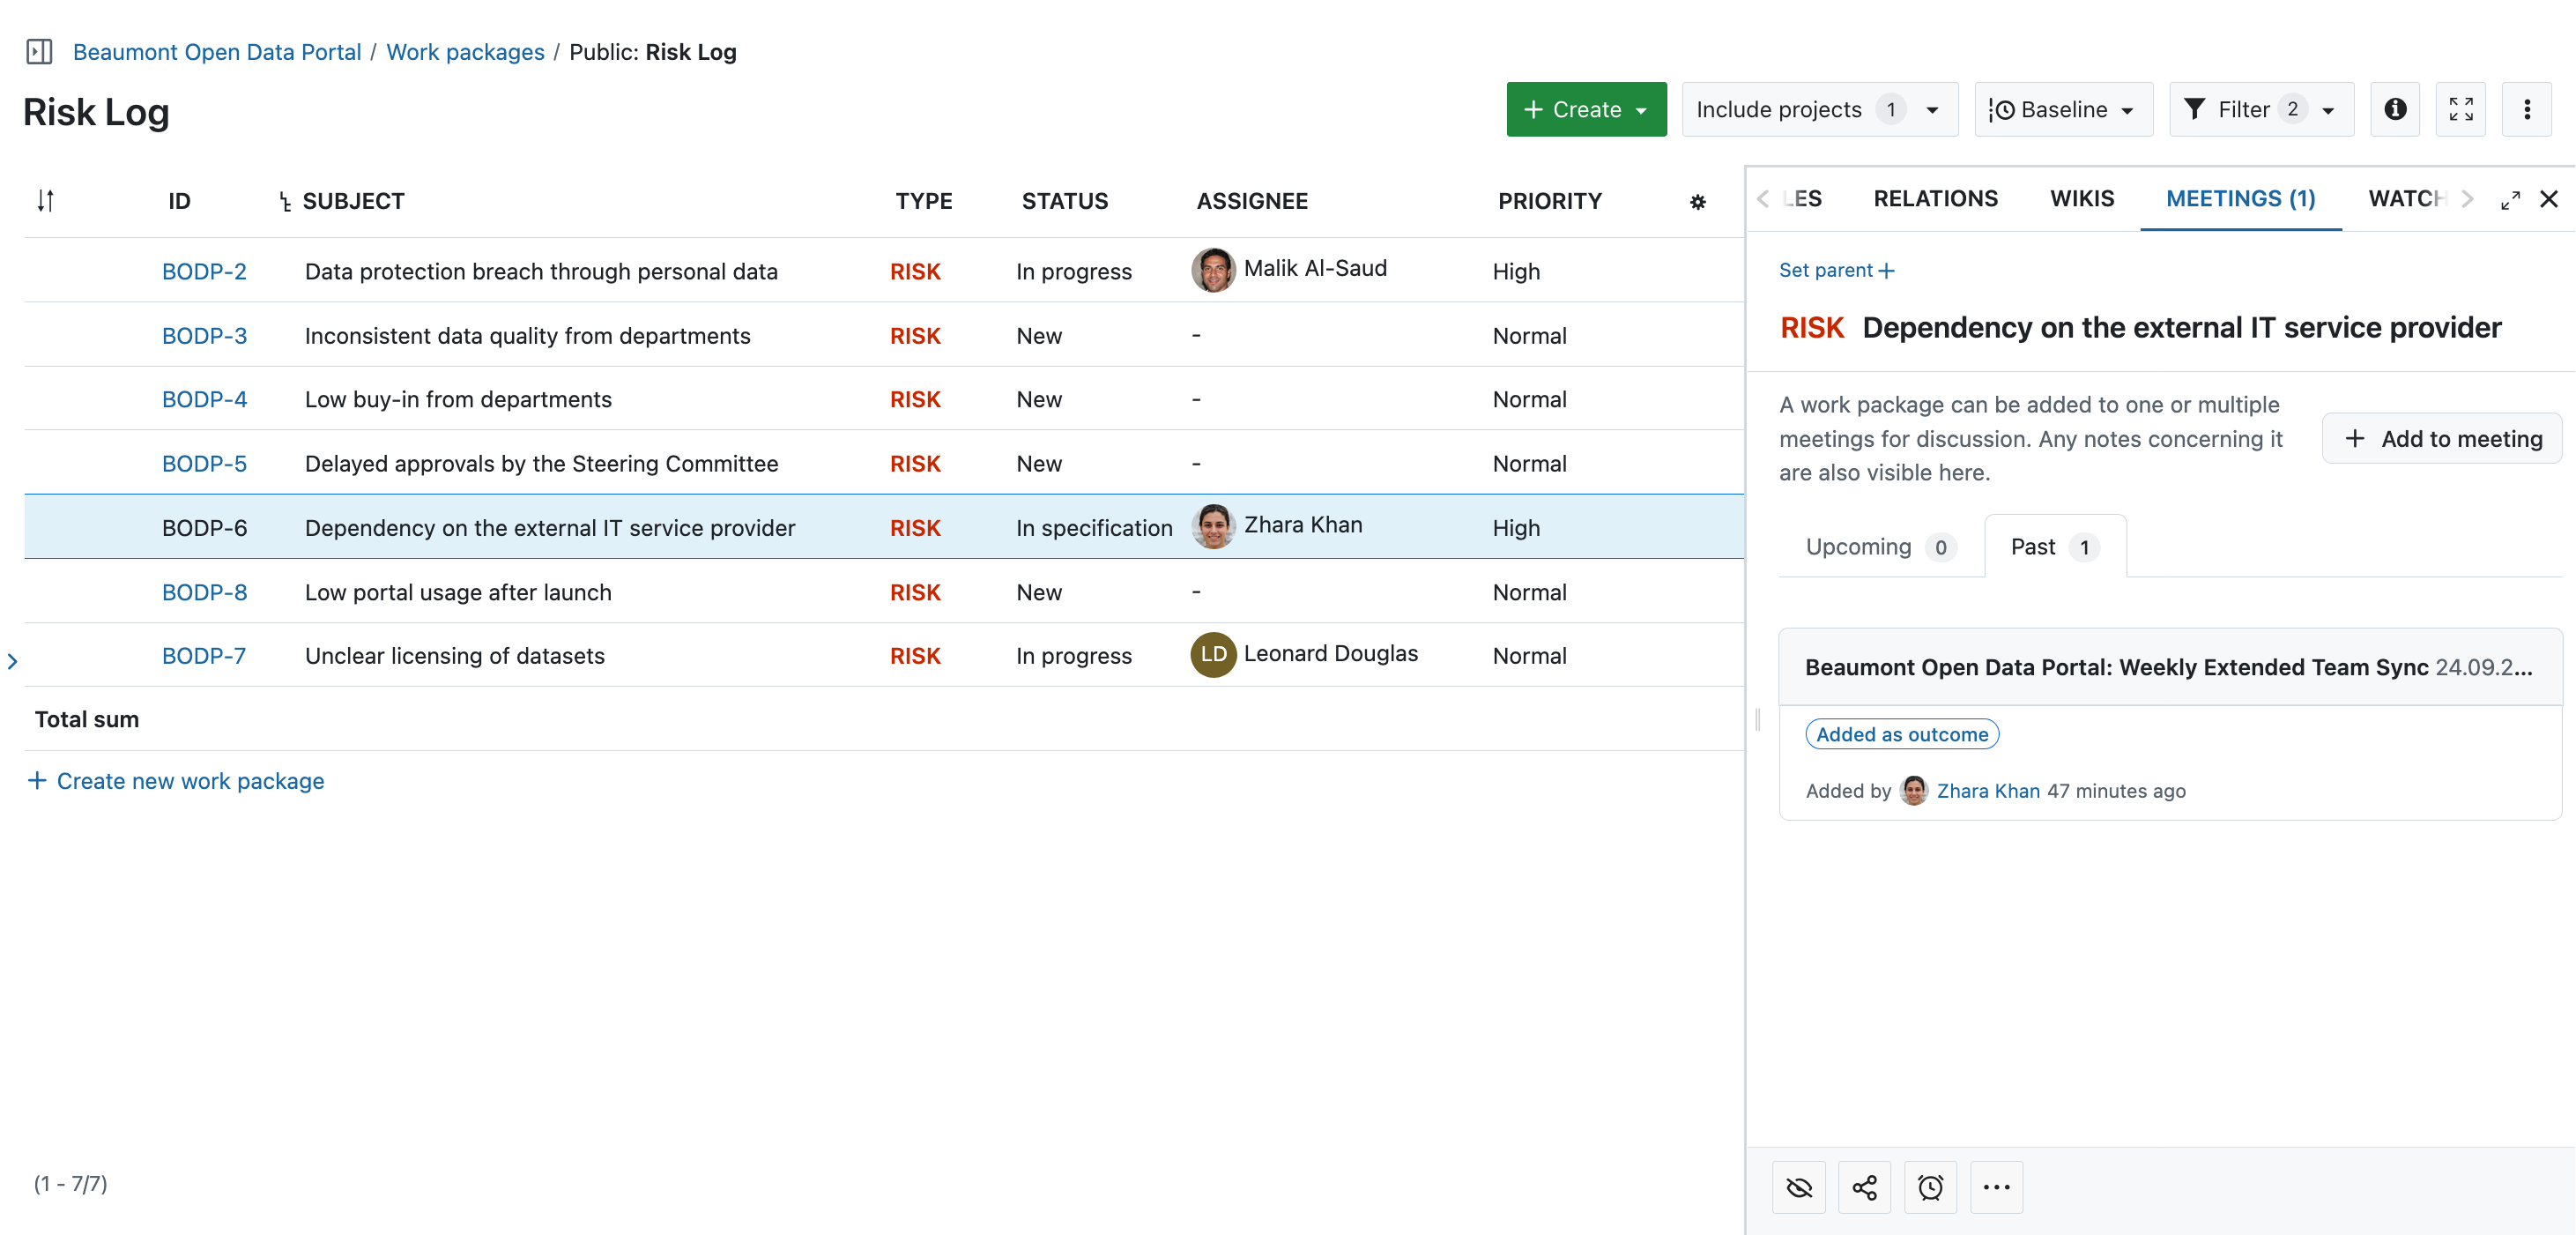Set a reminder using the alarm clock icon
The width and height of the screenshot is (2576, 1235).
tap(1931, 1187)
